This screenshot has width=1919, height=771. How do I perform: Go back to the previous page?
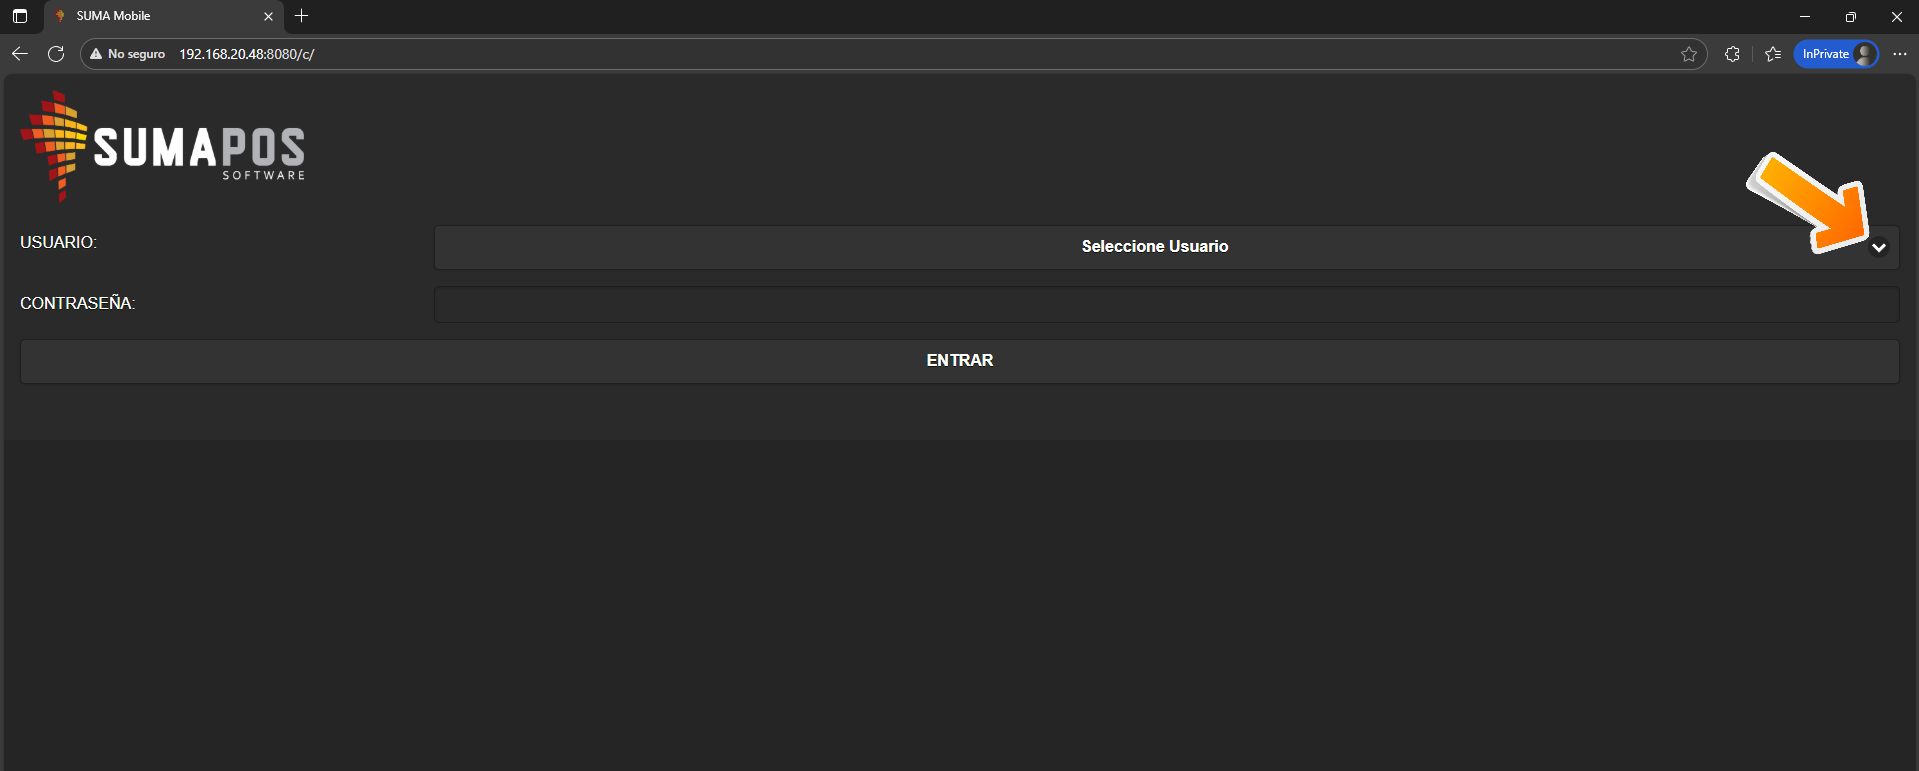click(20, 54)
